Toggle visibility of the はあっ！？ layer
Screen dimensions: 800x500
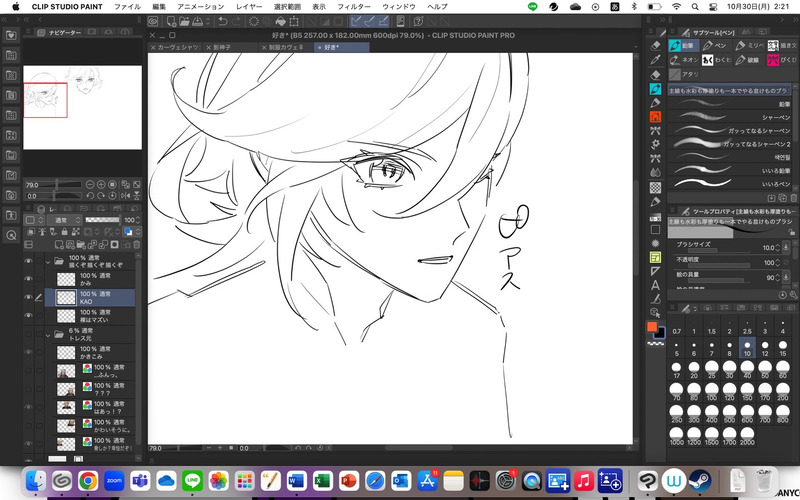point(29,407)
